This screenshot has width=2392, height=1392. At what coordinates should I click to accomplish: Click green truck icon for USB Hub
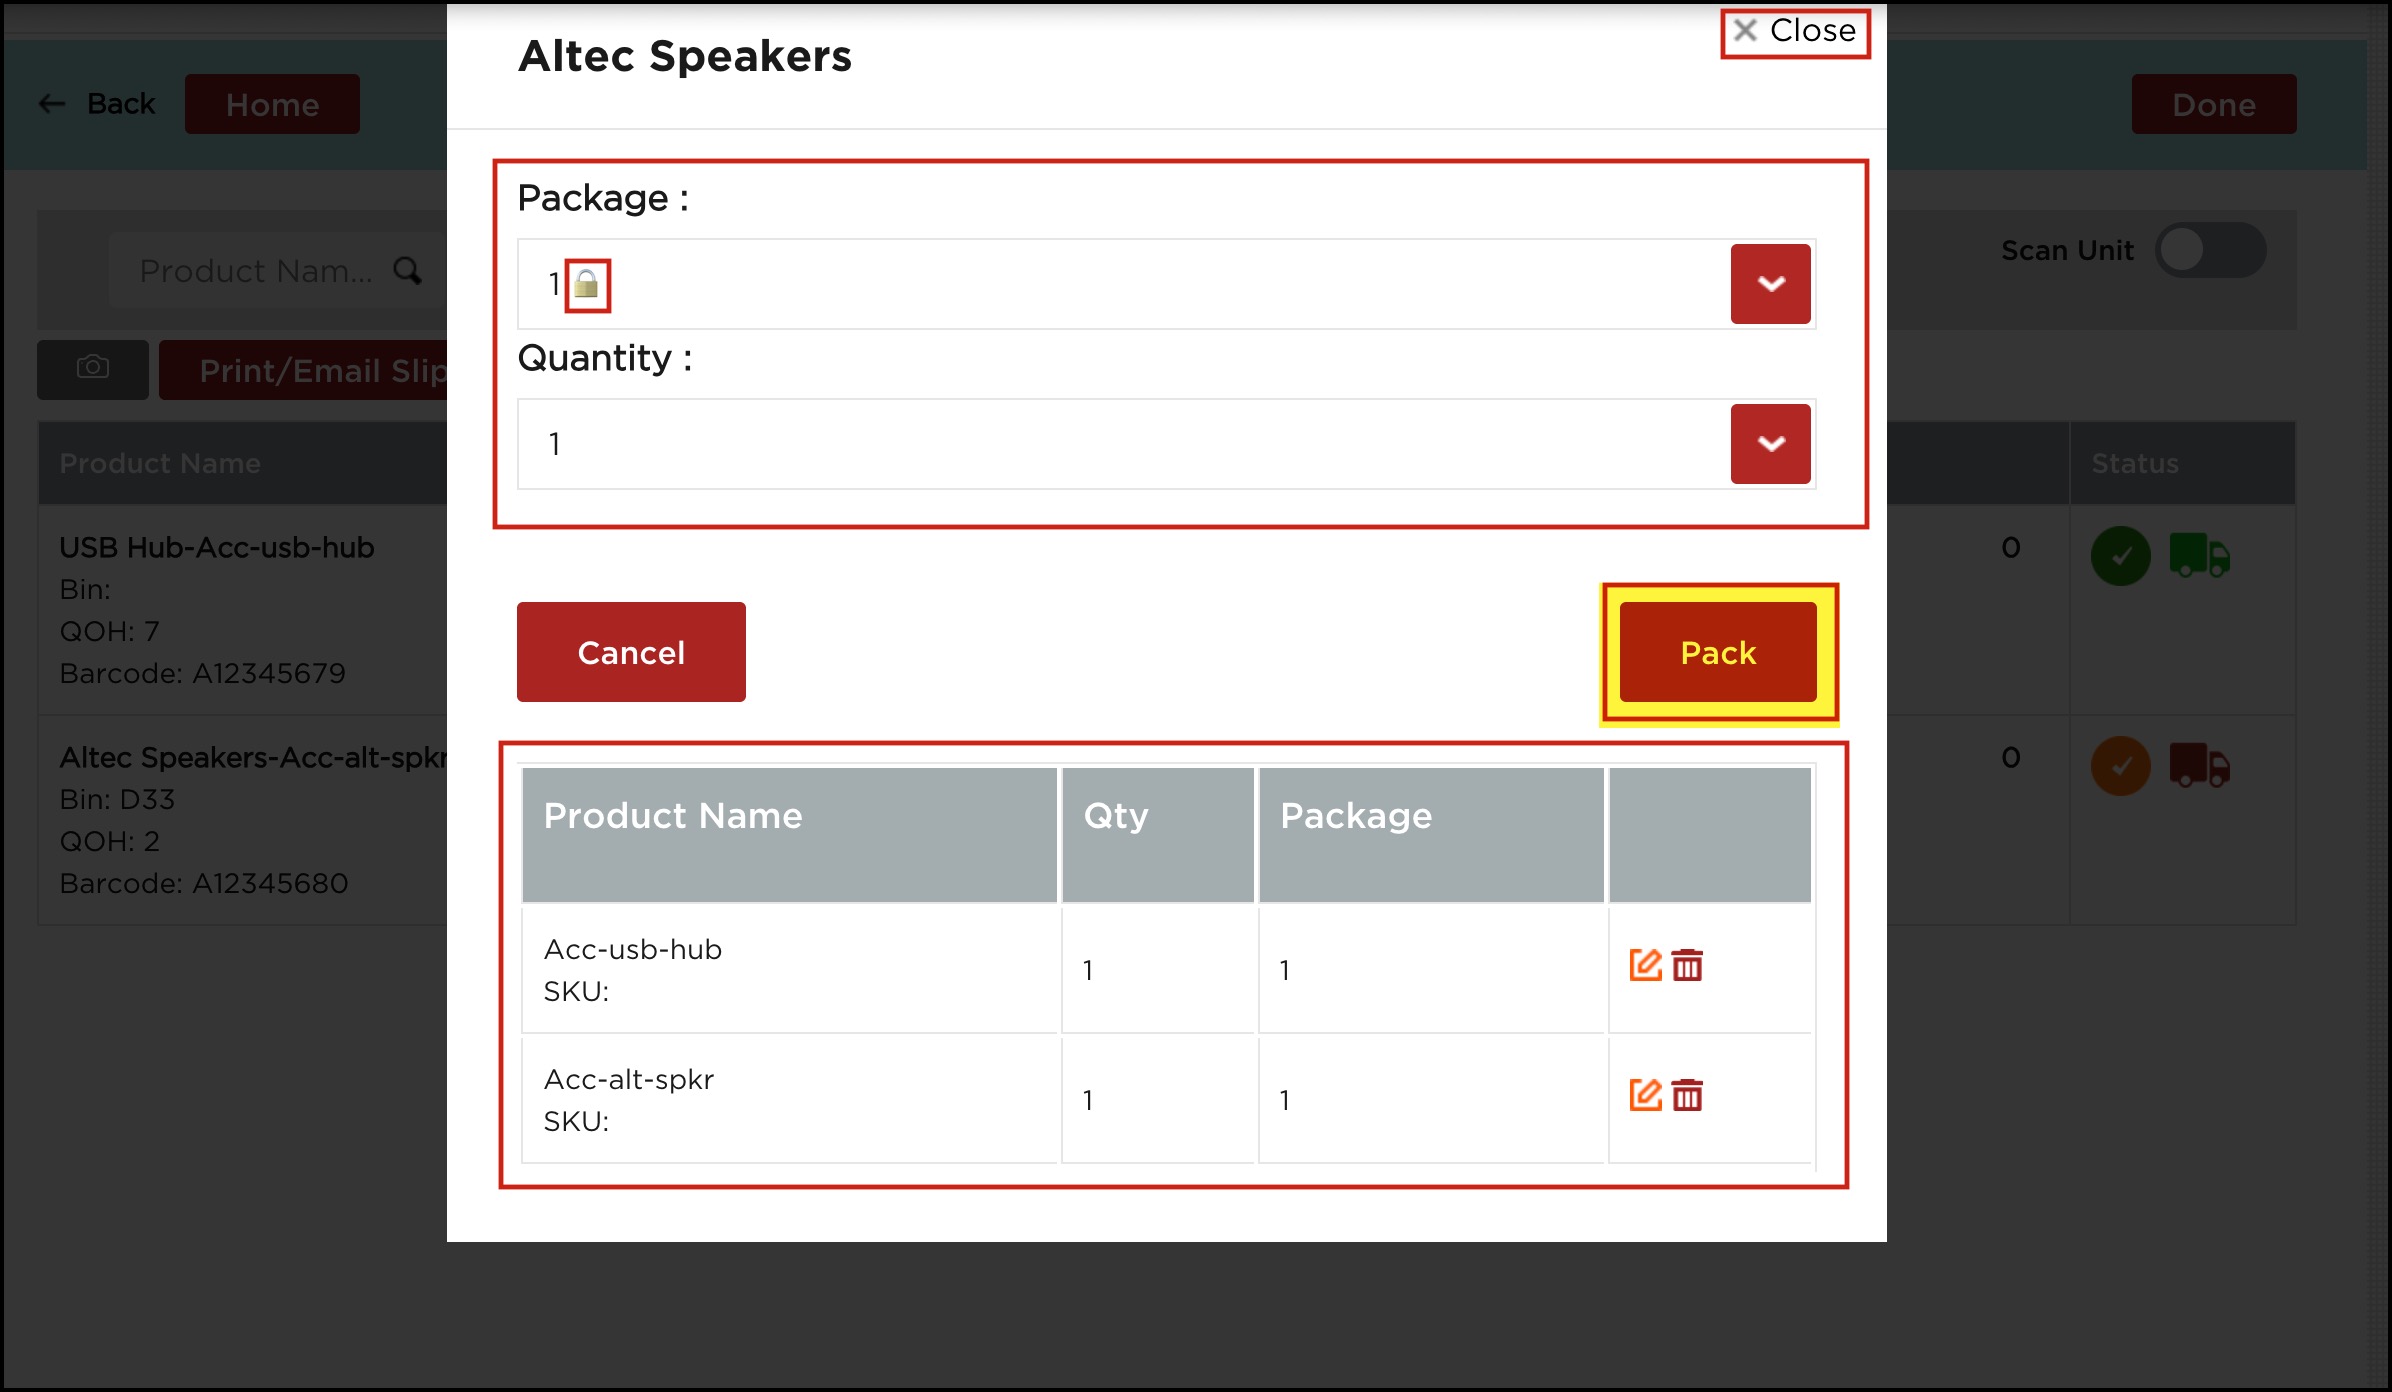(x=2198, y=555)
